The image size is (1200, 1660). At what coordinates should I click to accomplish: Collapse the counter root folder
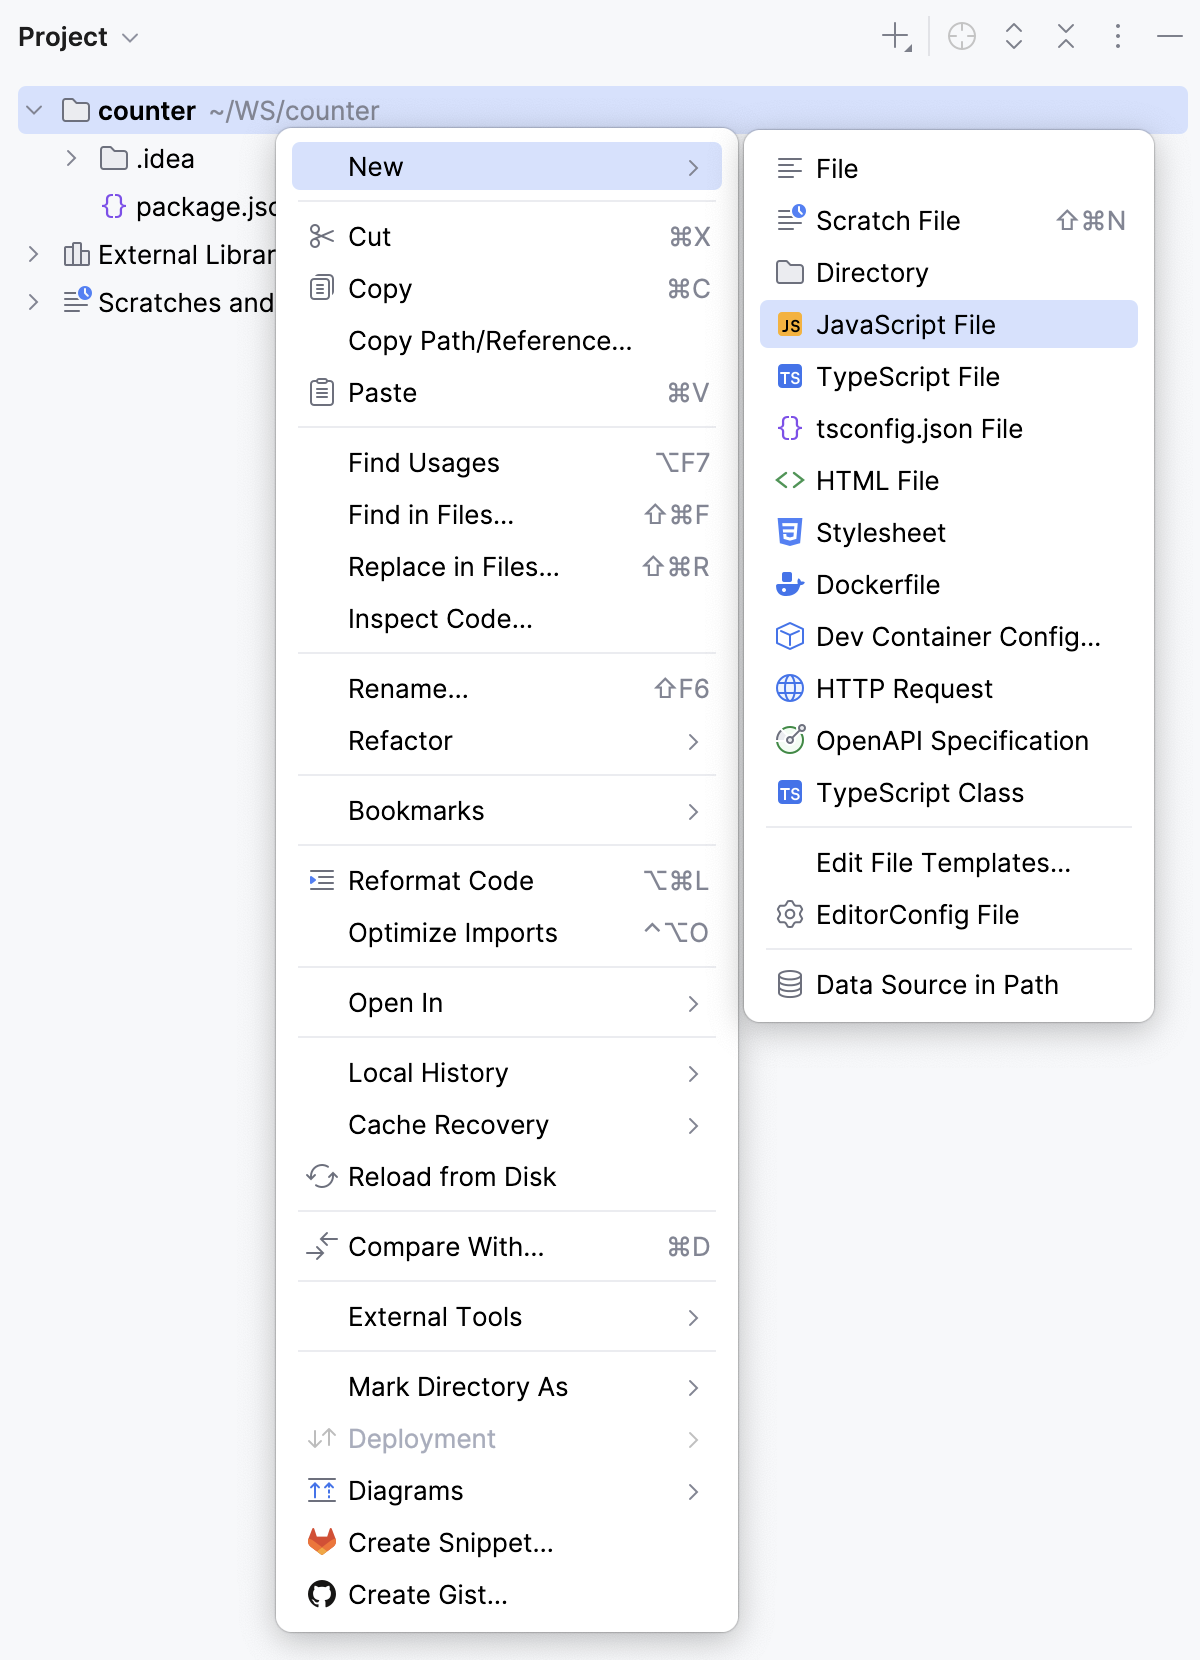[x=35, y=110]
